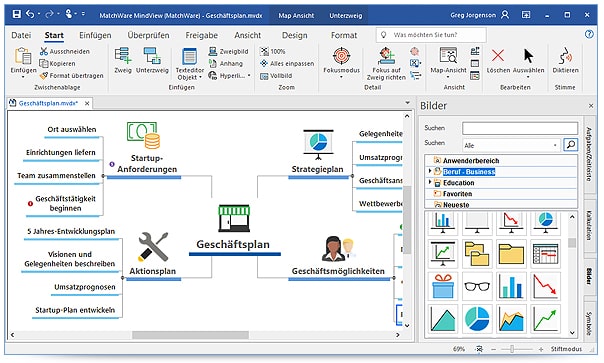
Task: Select the gift box image thumbnail
Action: 443,286
